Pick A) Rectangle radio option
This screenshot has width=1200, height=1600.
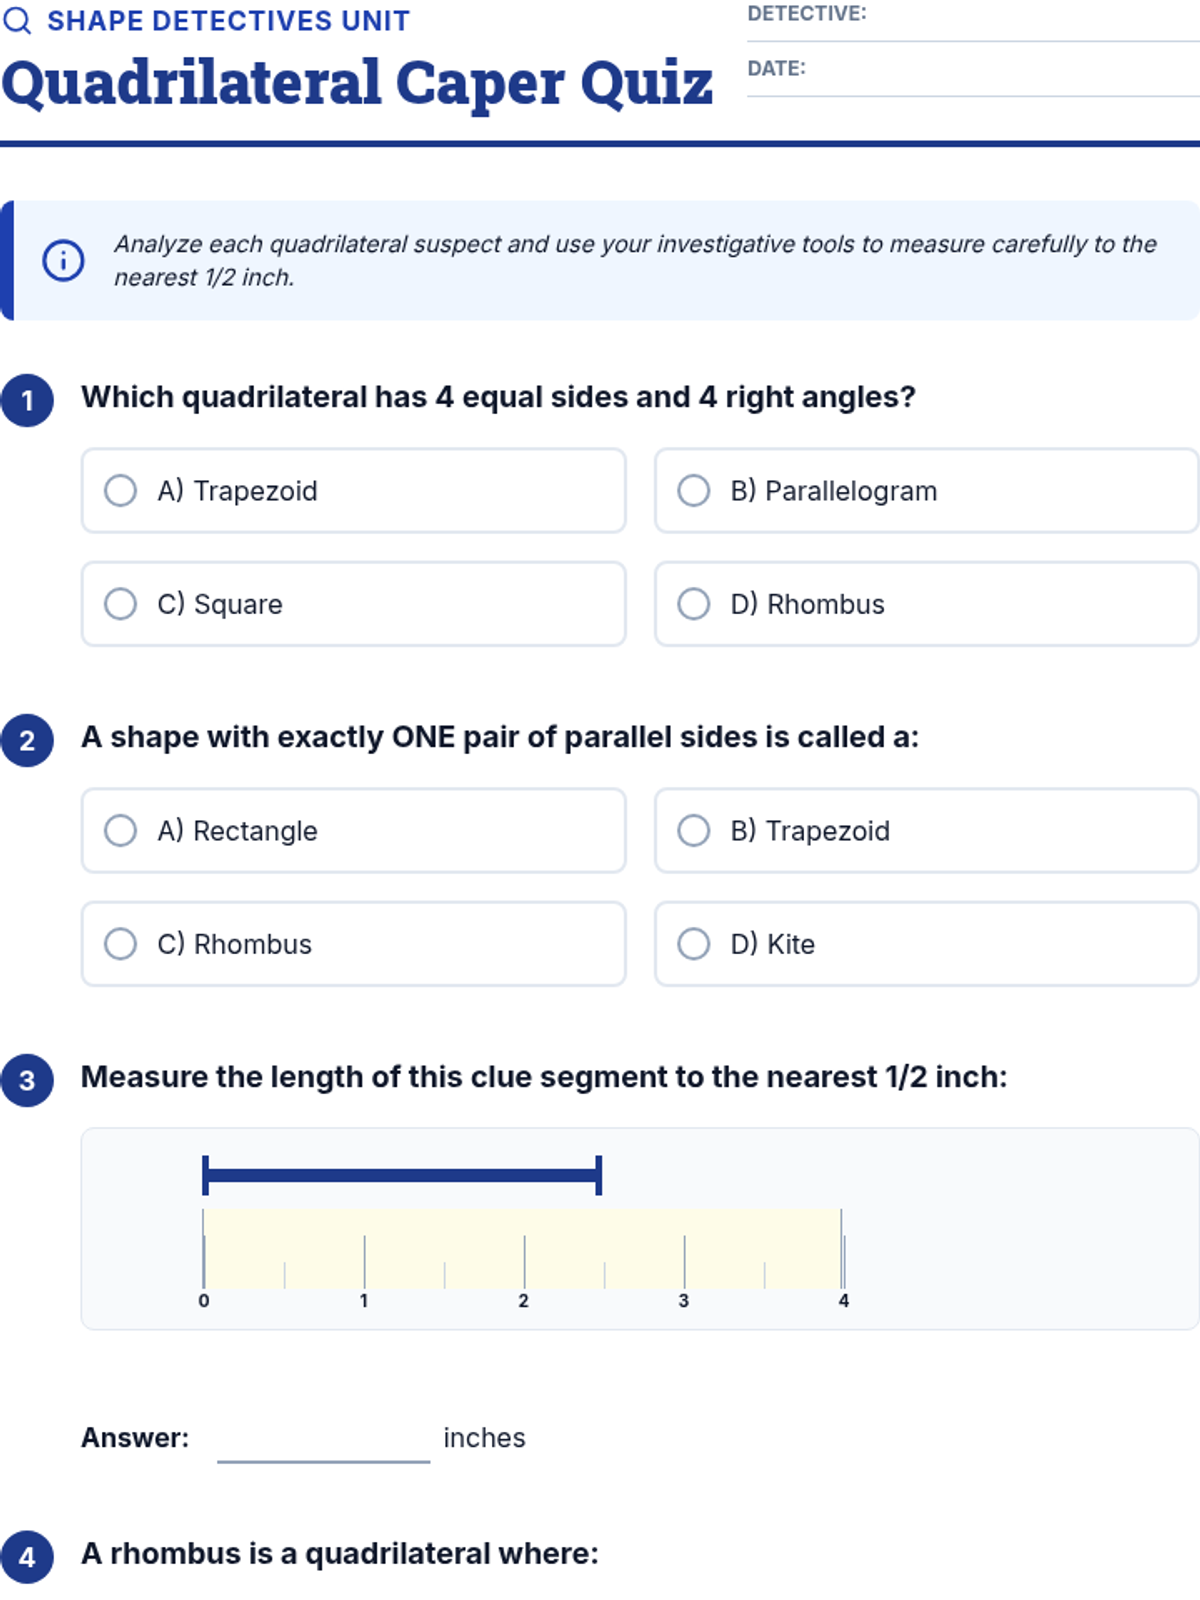coord(121,831)
